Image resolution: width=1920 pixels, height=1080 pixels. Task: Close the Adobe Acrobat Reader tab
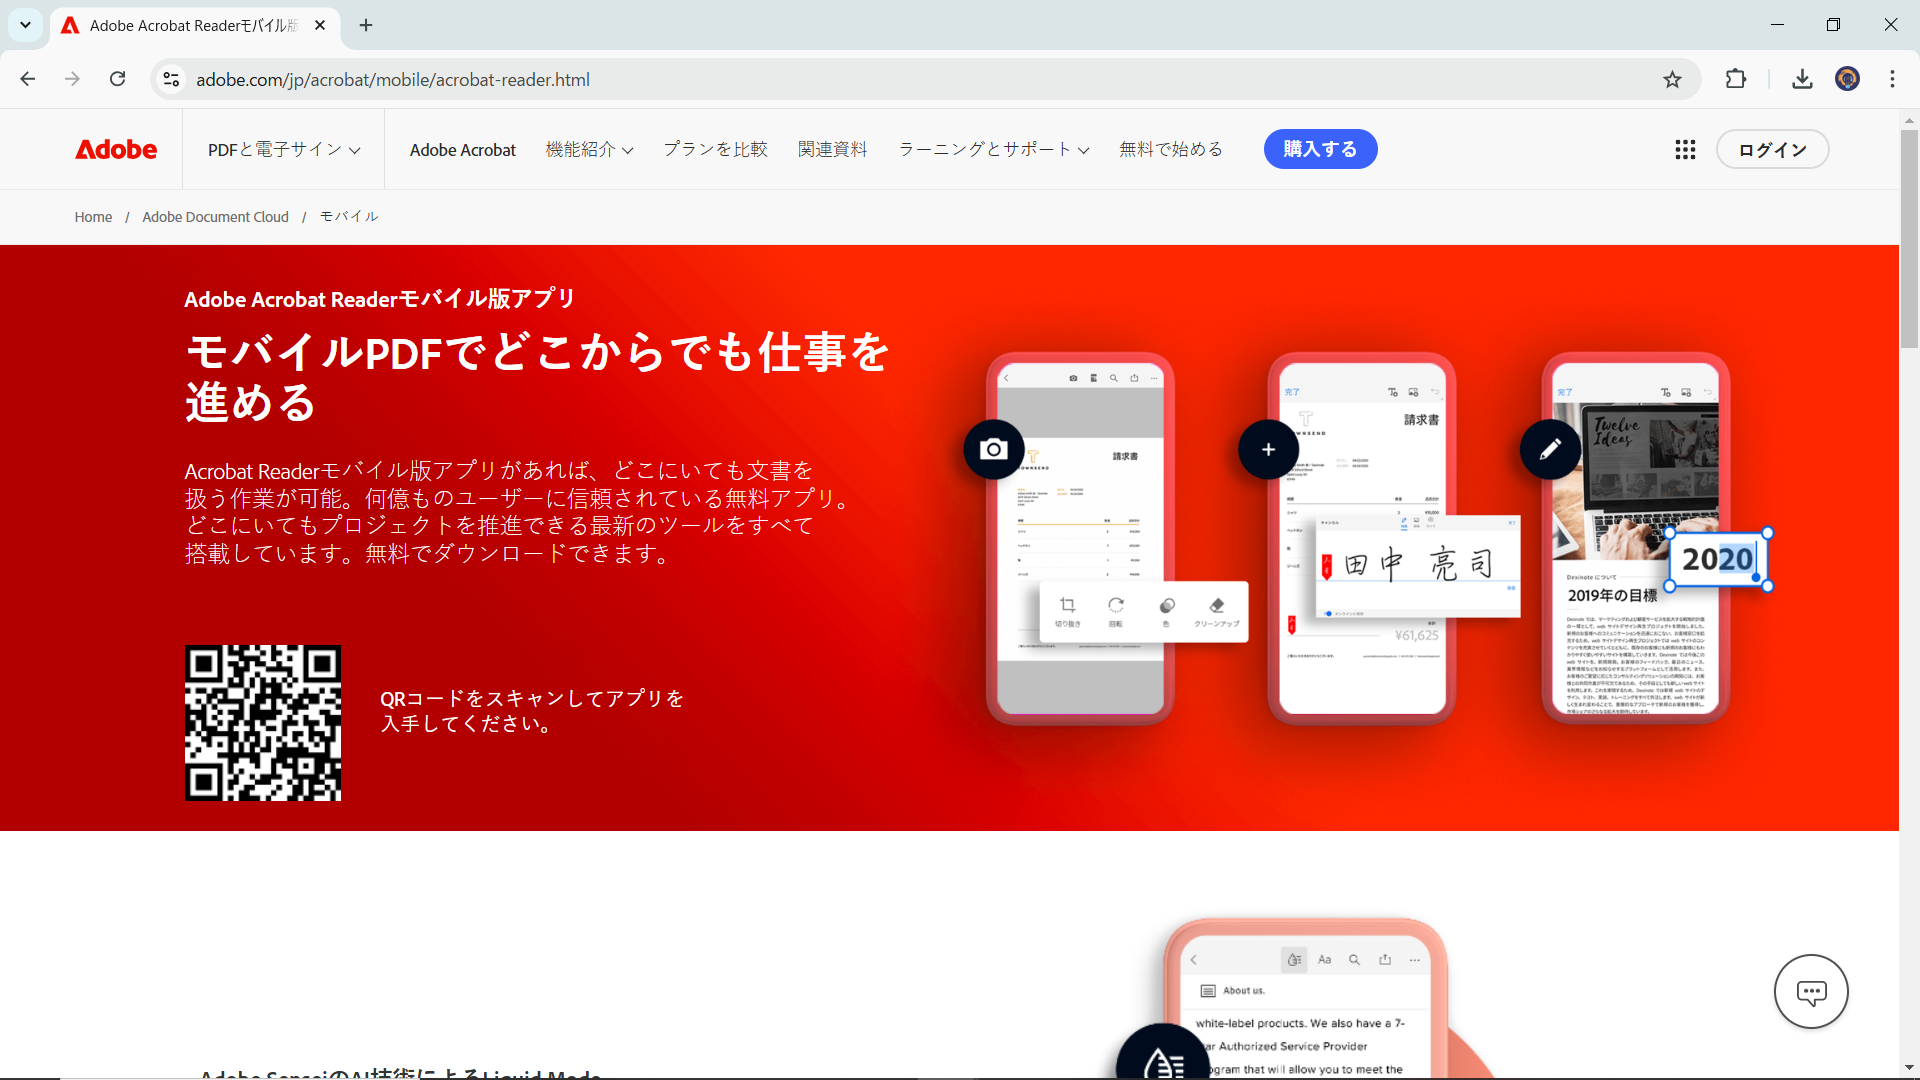point(320,26)
